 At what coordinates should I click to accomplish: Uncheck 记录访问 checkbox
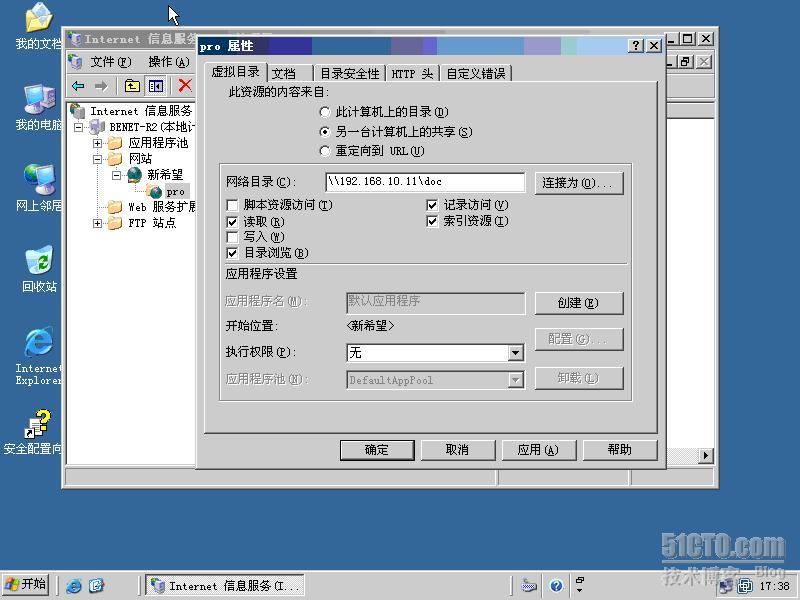point(432,205)
